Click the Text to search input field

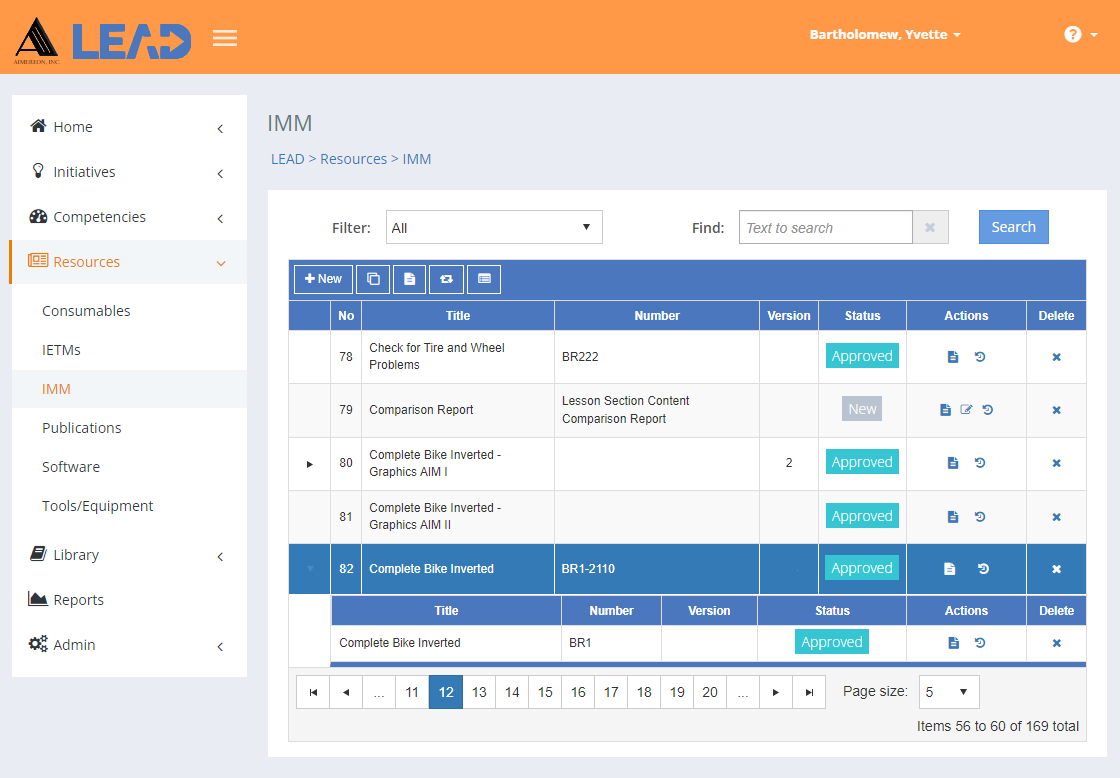pyautogui.click(x=826, y=227)
